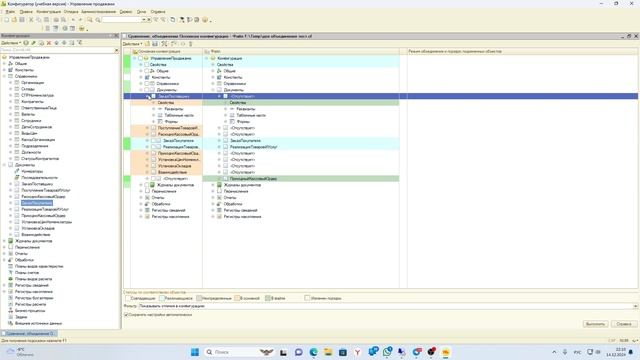Click the Справка button at bottom right
The image size is (640, 360).
624,324
